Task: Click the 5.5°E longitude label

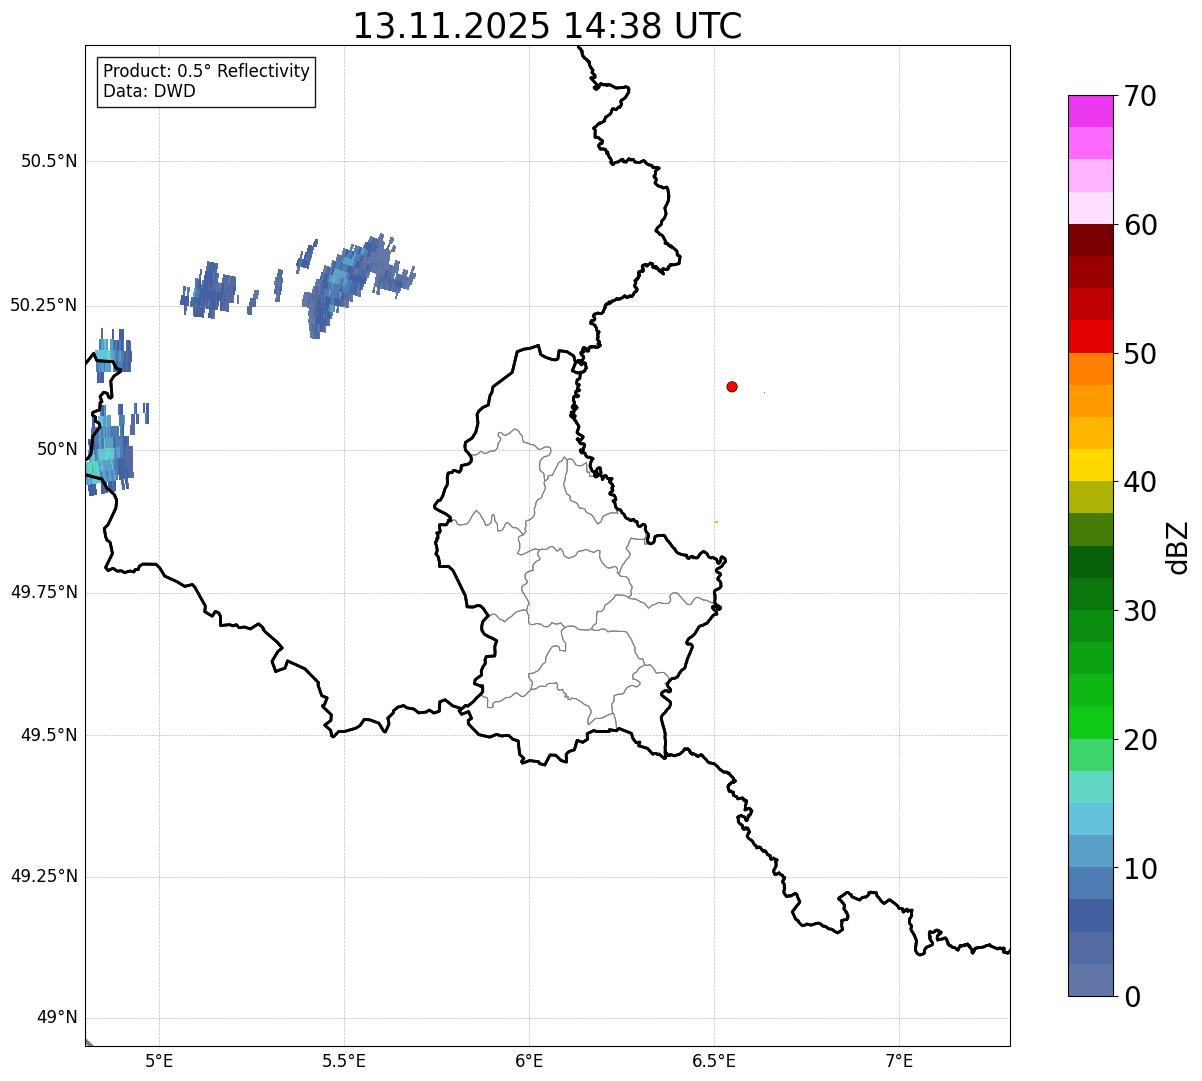Action: pyautogui.click(x=344, y=1061)
